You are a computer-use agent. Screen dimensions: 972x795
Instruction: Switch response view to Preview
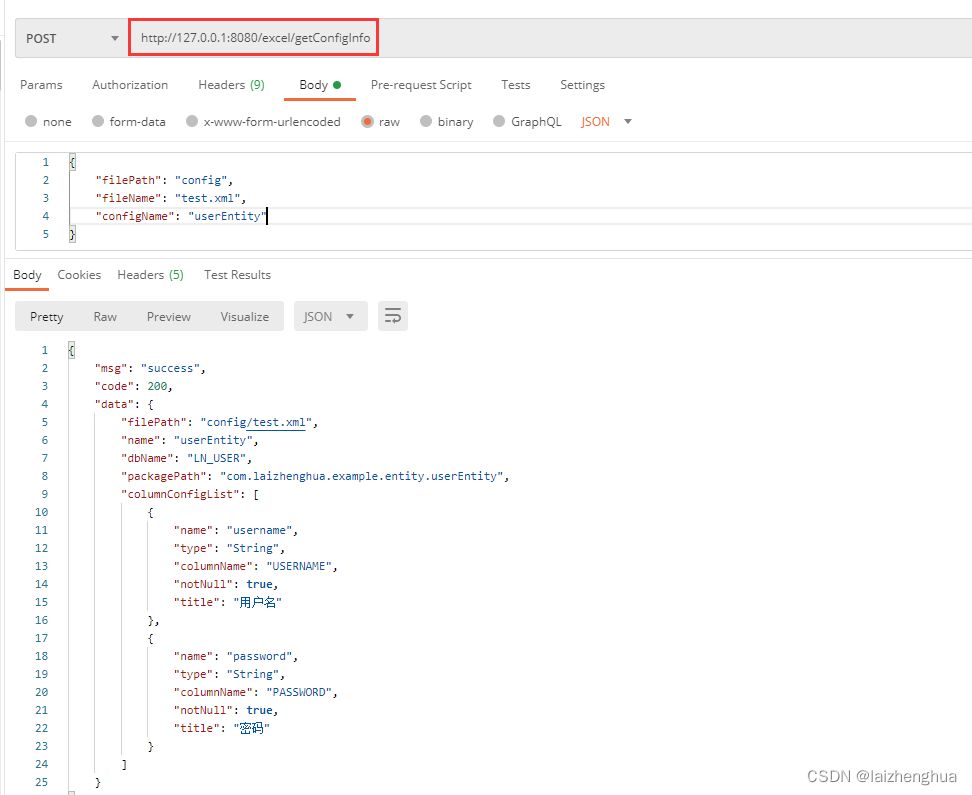(x=169, y=317)
